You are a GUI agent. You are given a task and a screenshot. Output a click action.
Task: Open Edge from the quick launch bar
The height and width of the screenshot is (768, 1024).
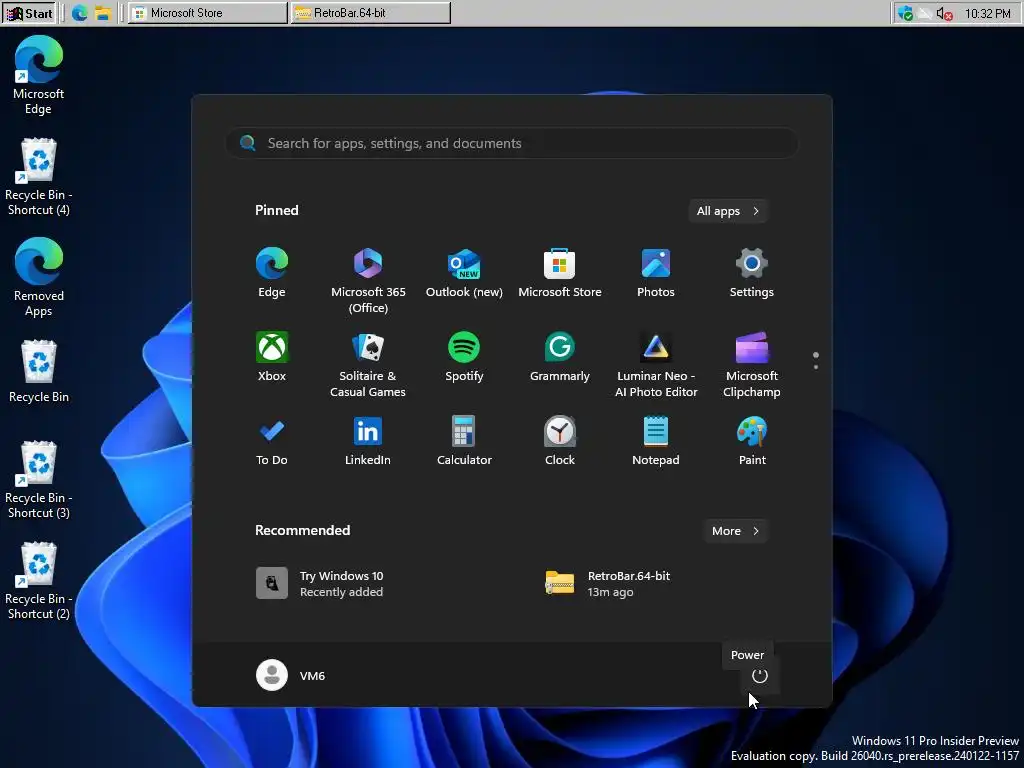[x=80, y=13]
